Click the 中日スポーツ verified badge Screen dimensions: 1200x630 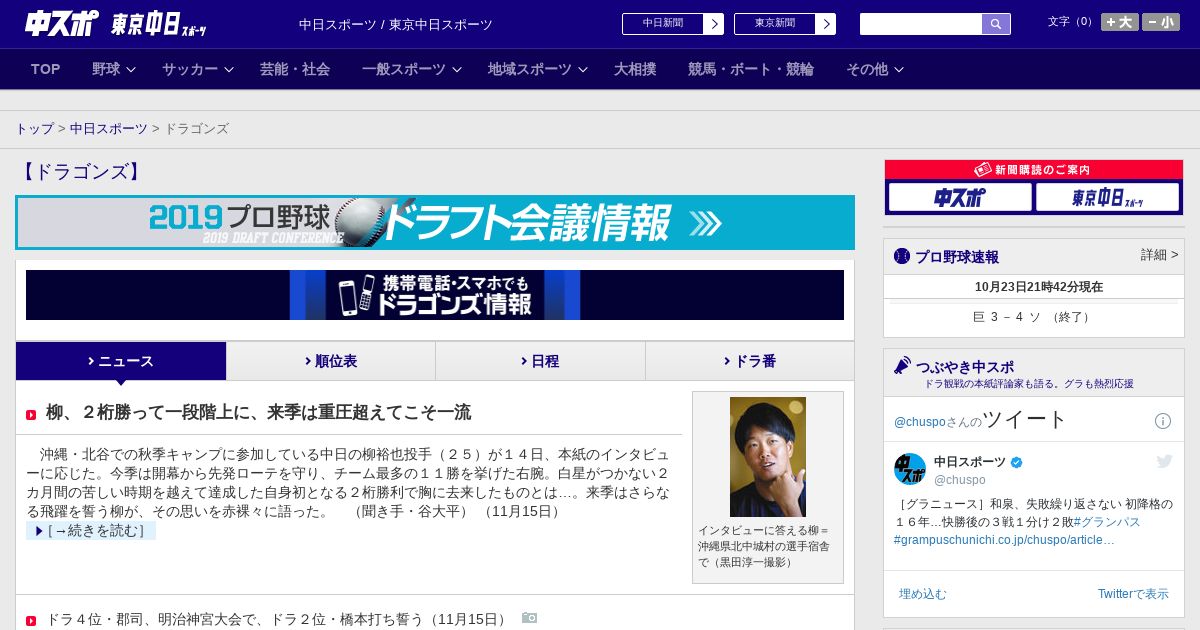[x=1017, y=462]
